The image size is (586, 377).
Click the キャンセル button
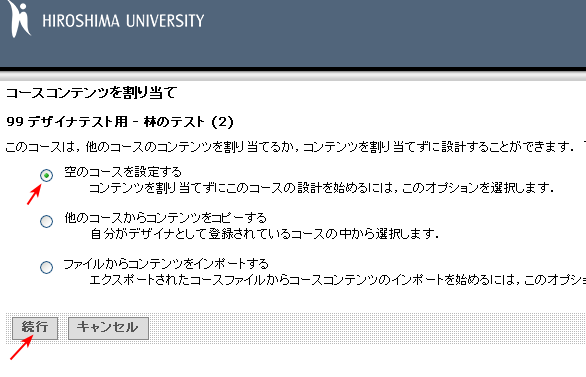coord(108,328)
